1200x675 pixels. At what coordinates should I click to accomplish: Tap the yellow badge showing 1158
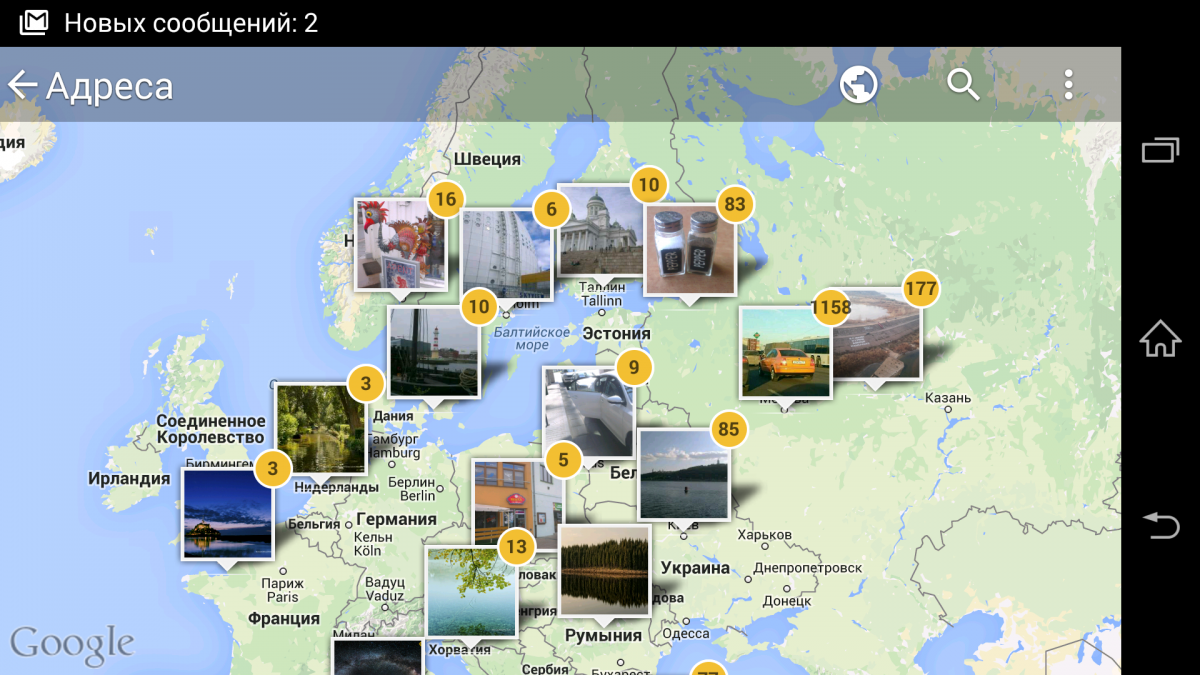click(x=831, y=307)
